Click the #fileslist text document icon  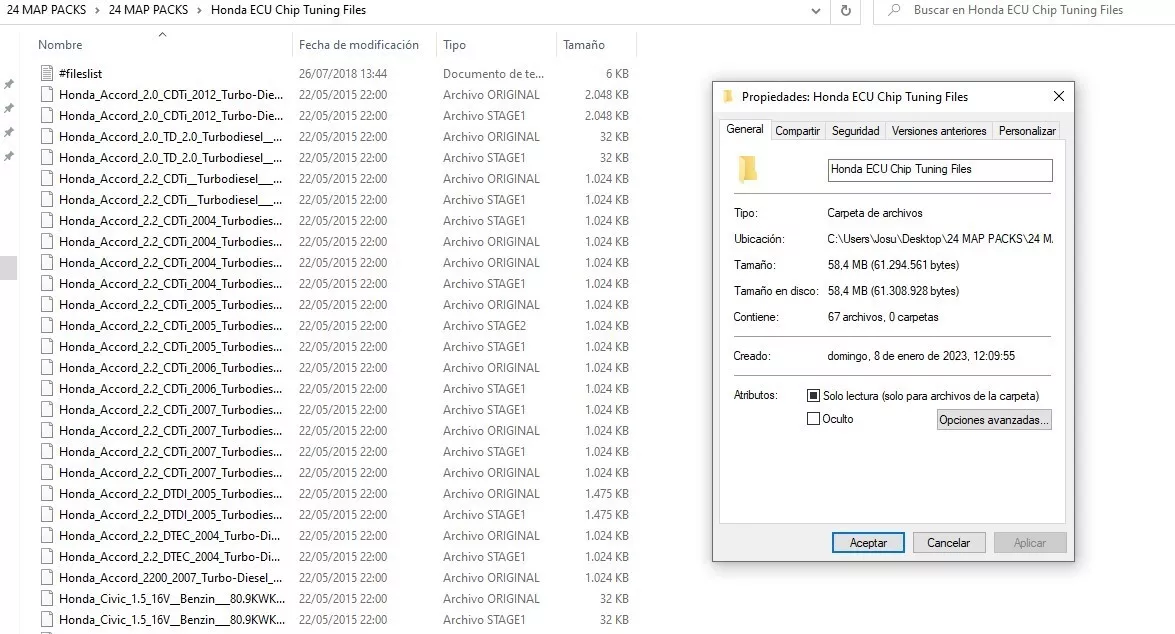(x=46, y=73)
